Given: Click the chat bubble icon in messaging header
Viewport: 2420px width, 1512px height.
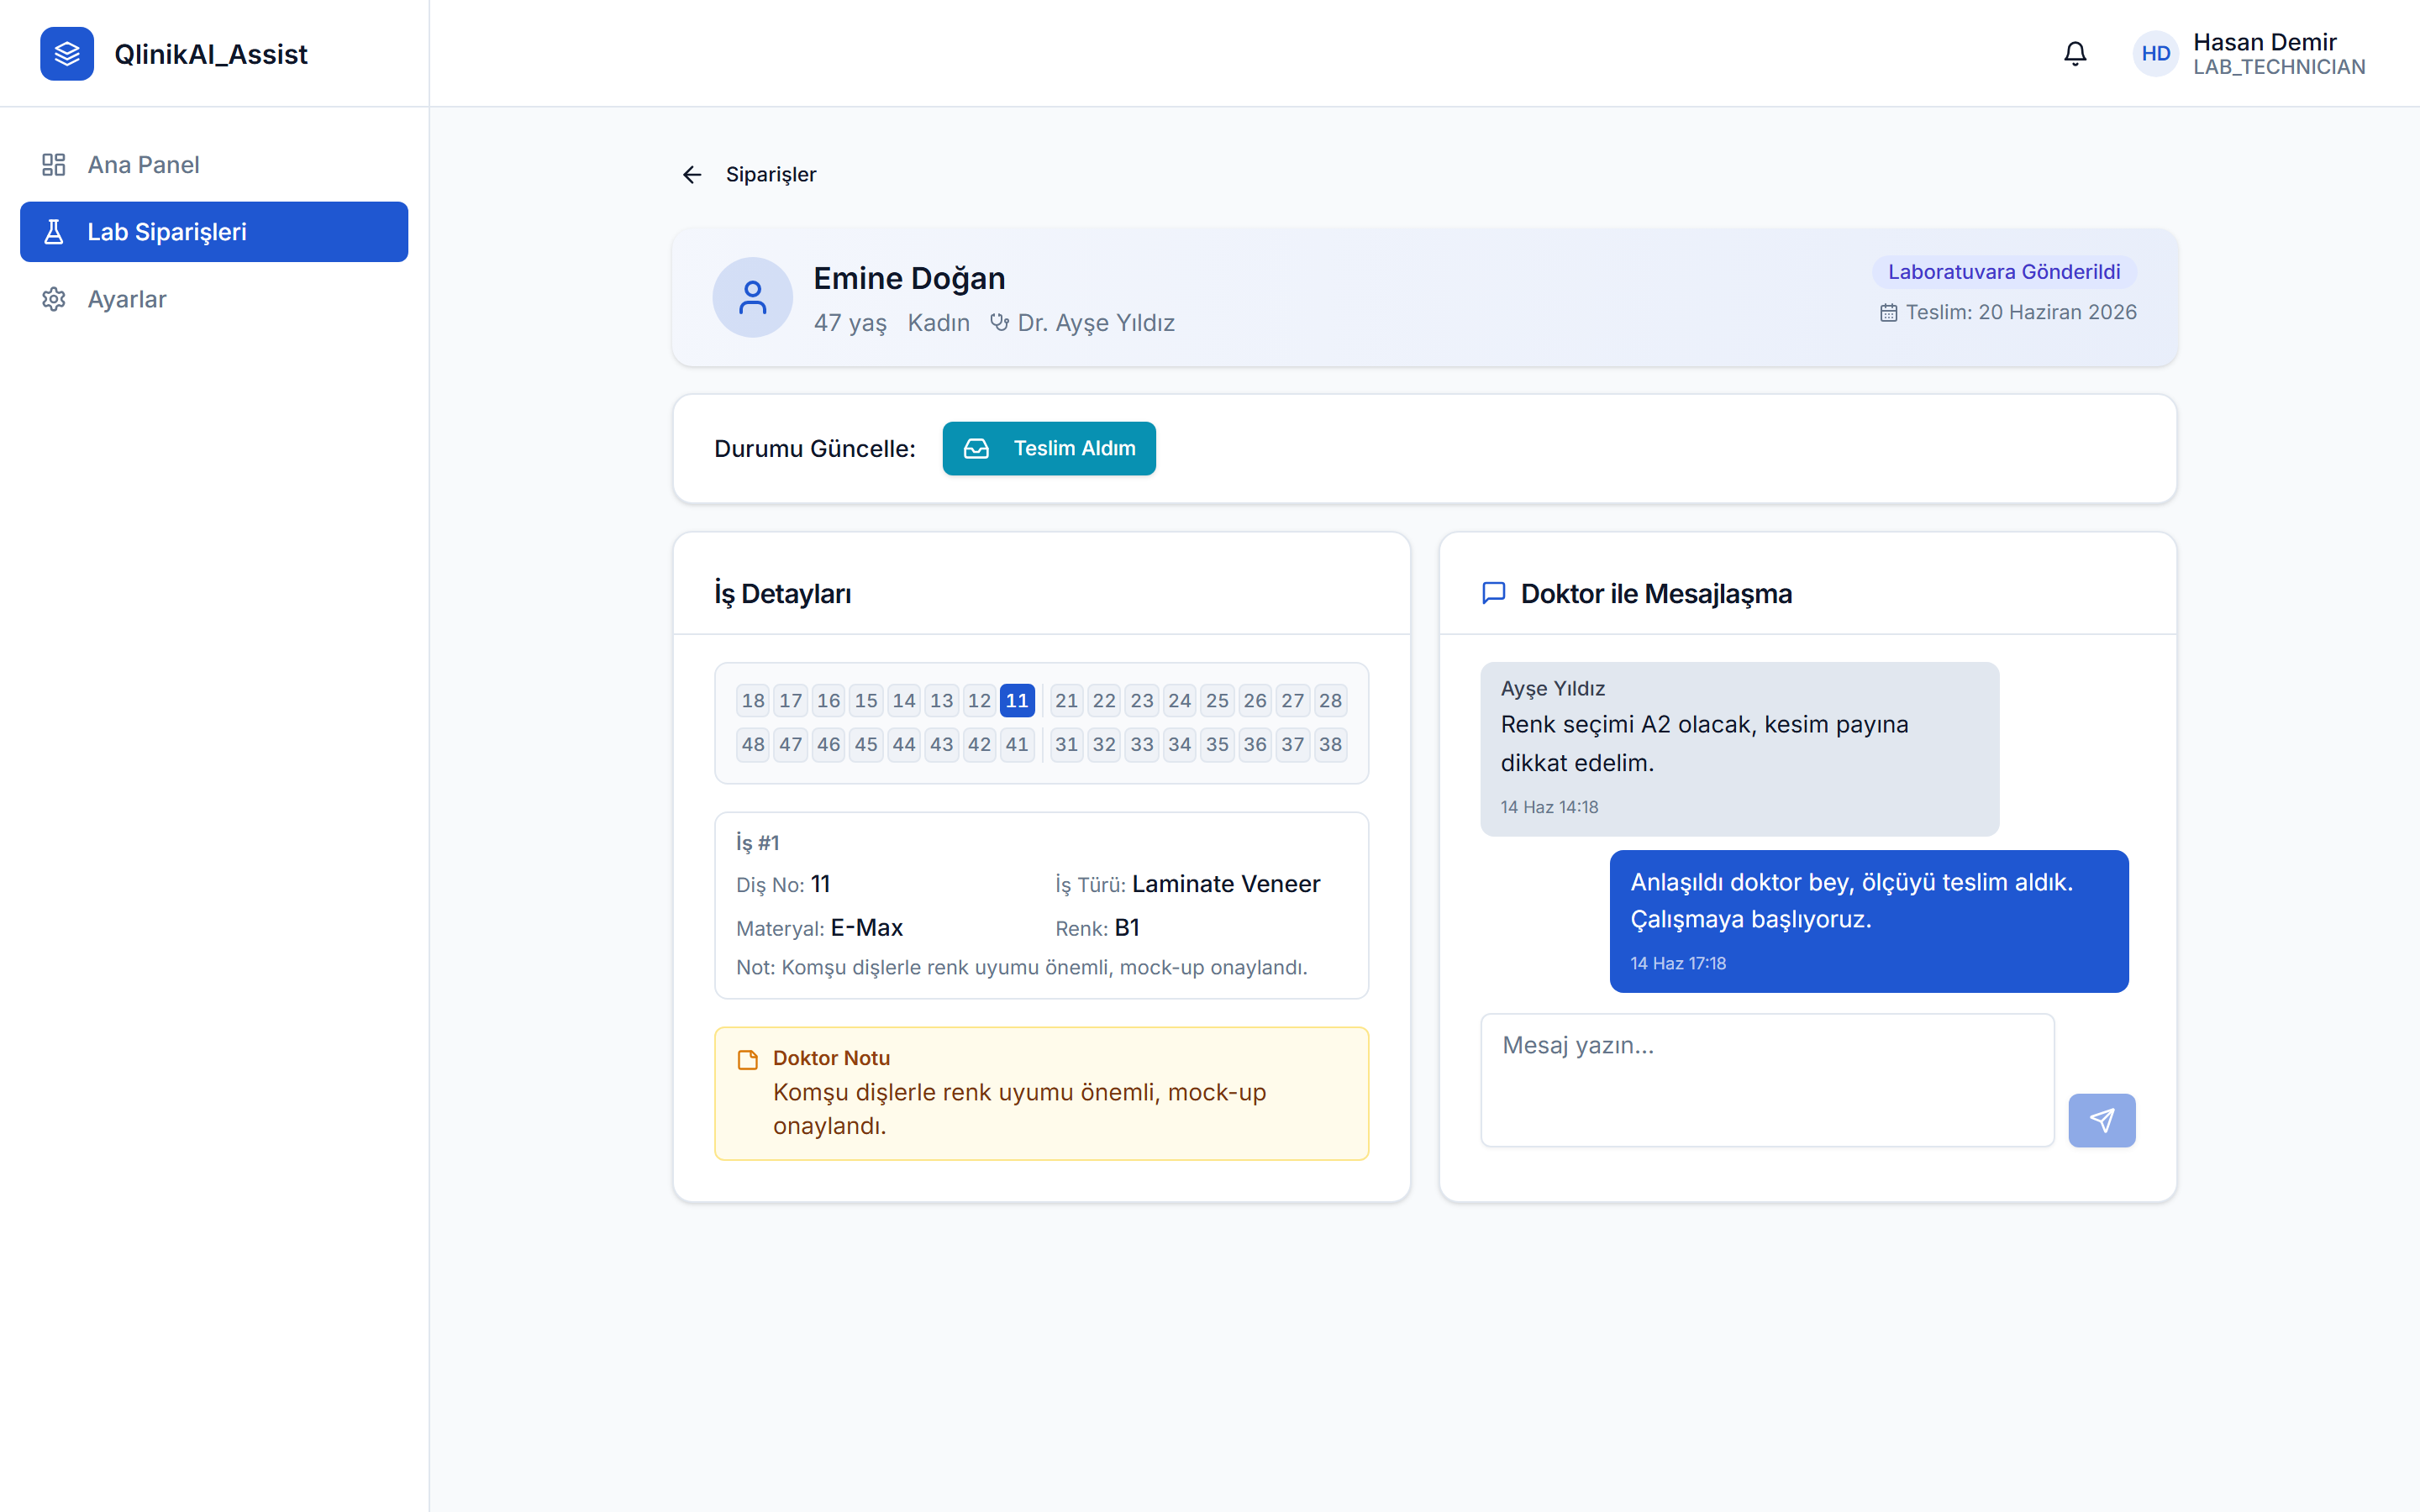Looking at the screenshot, I should pos(1493,593).
